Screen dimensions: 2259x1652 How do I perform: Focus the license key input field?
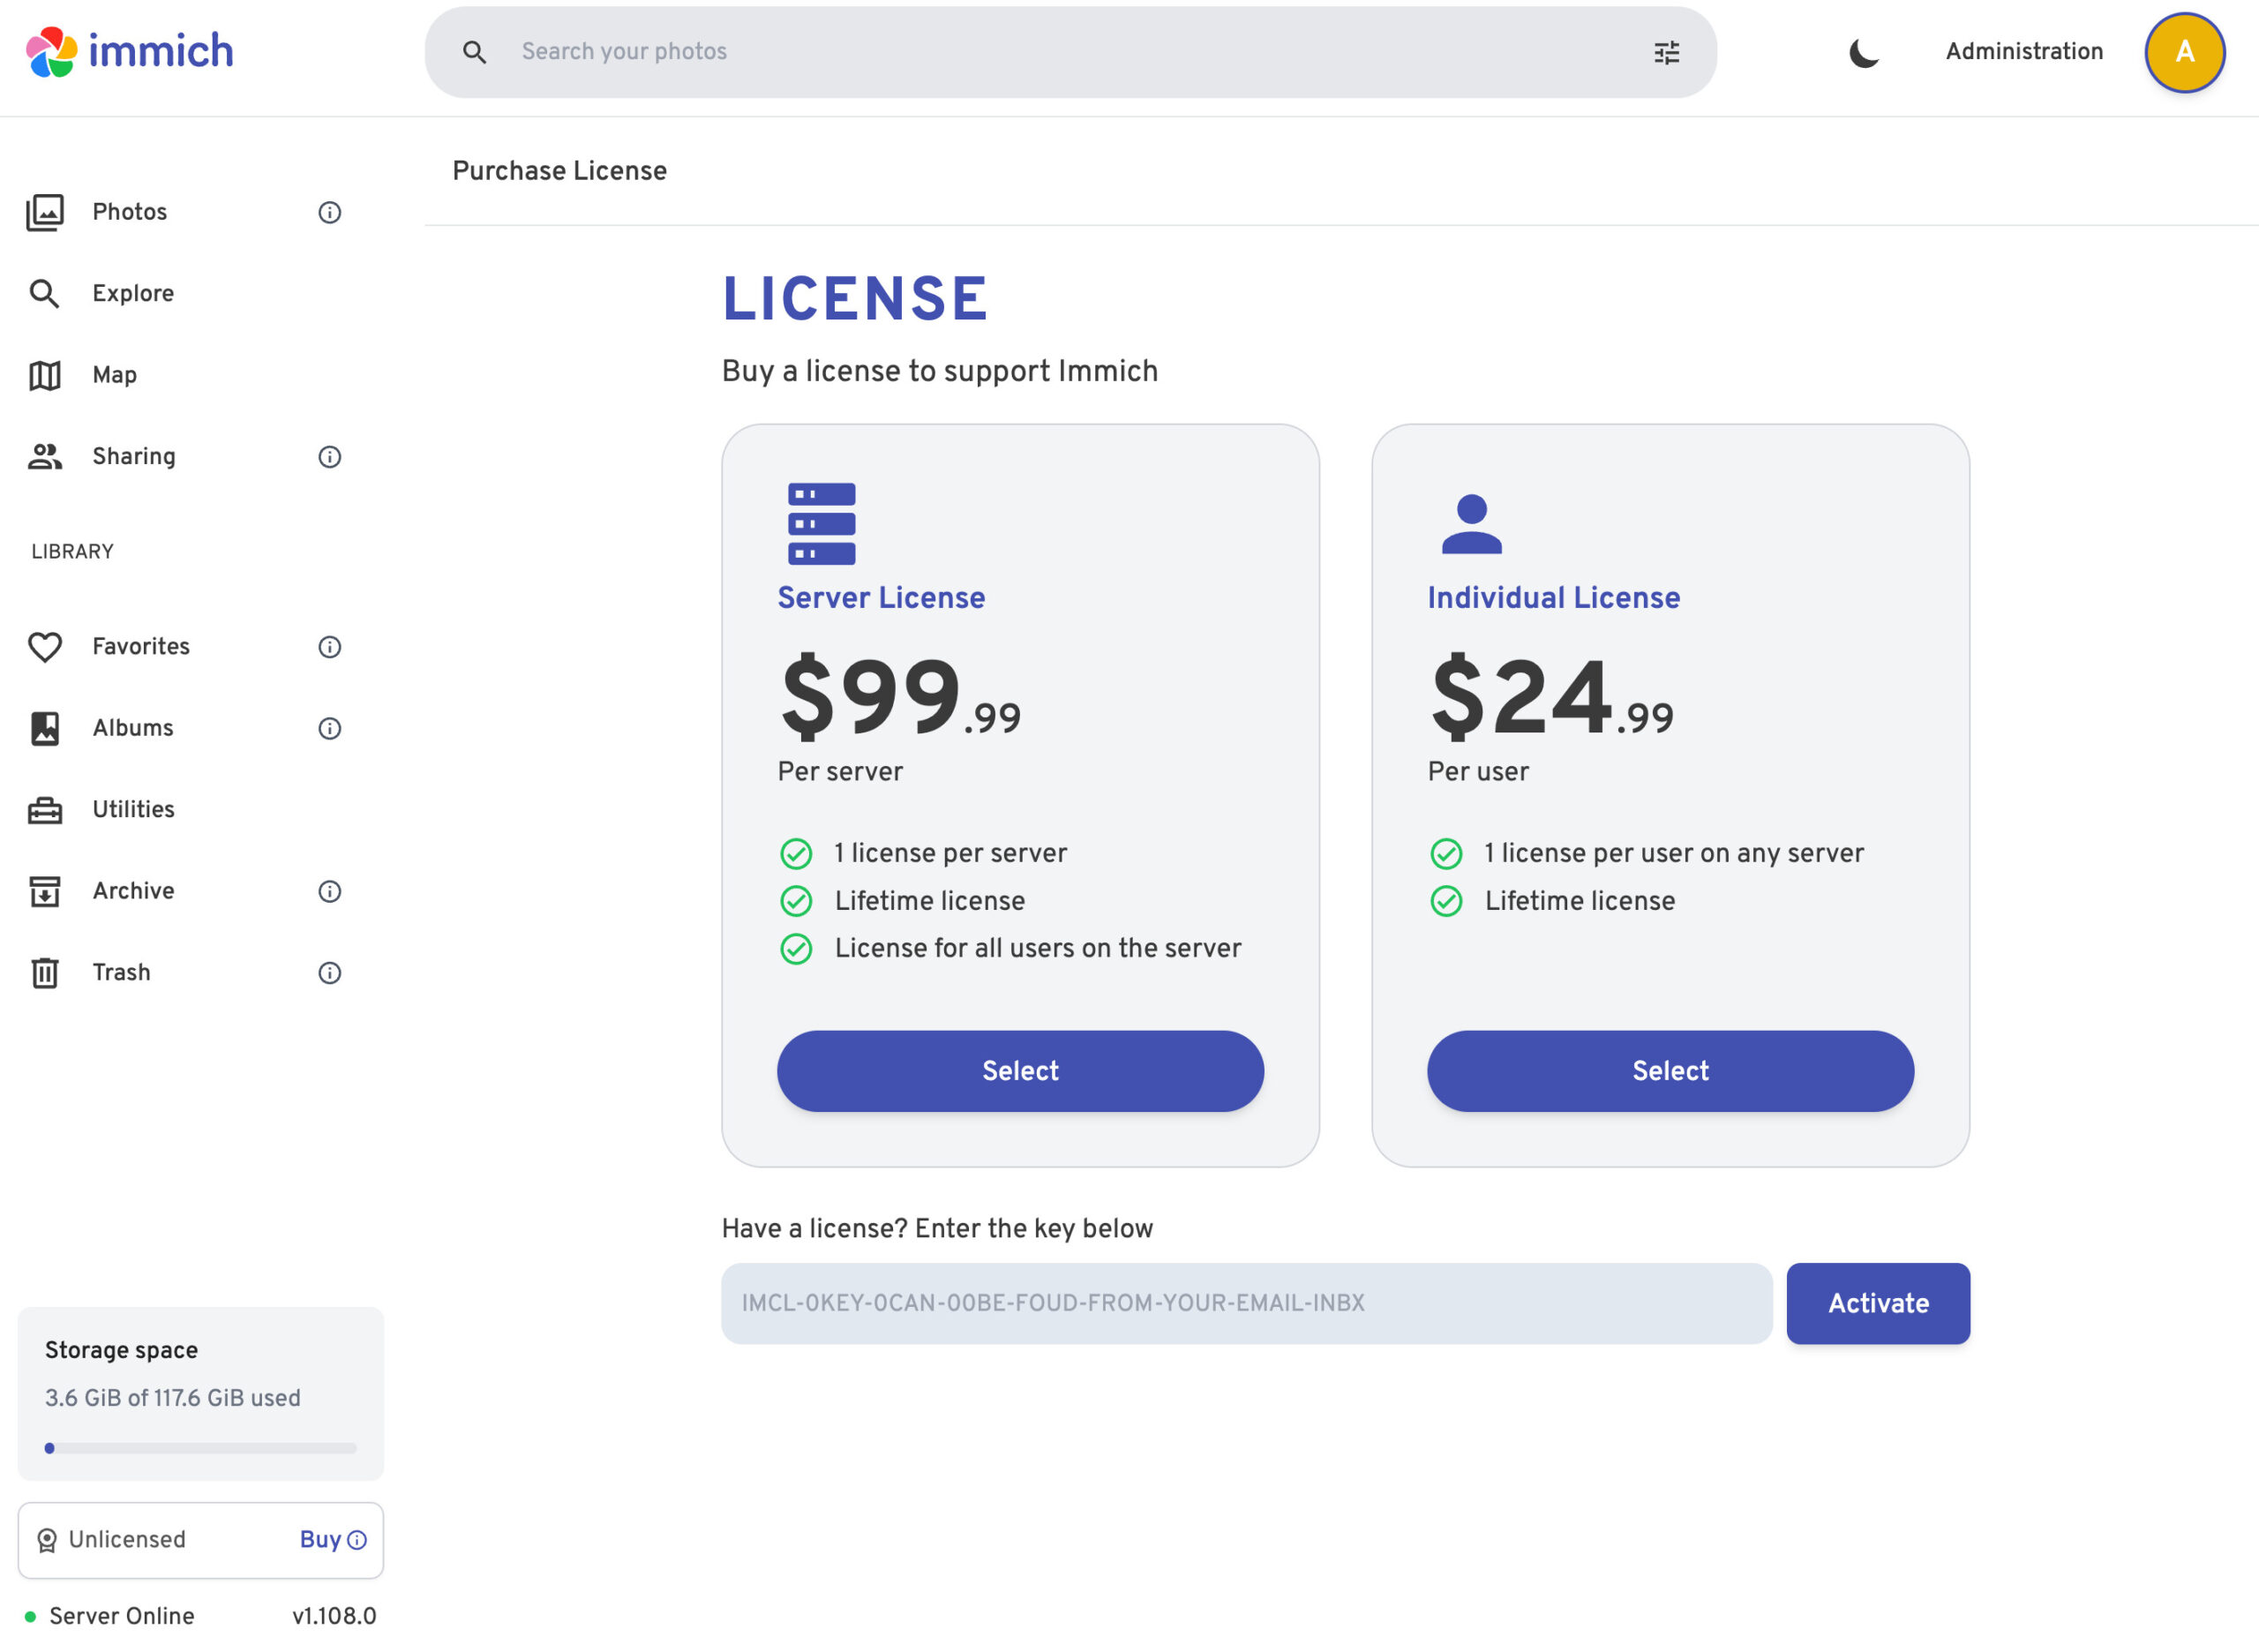tap(1246, 1303)
